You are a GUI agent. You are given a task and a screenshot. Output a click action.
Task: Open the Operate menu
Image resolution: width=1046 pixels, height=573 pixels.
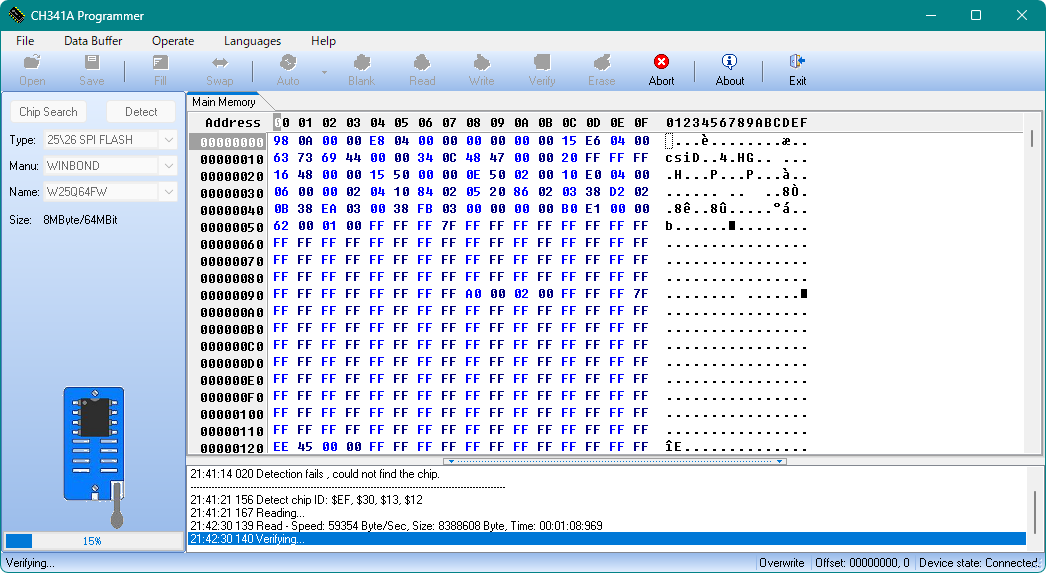(173, 41)
